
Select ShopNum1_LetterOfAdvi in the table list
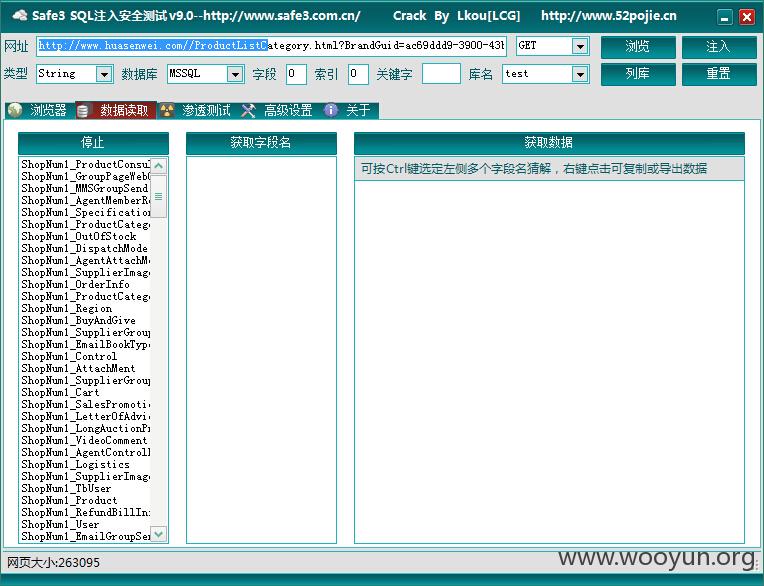85,416
